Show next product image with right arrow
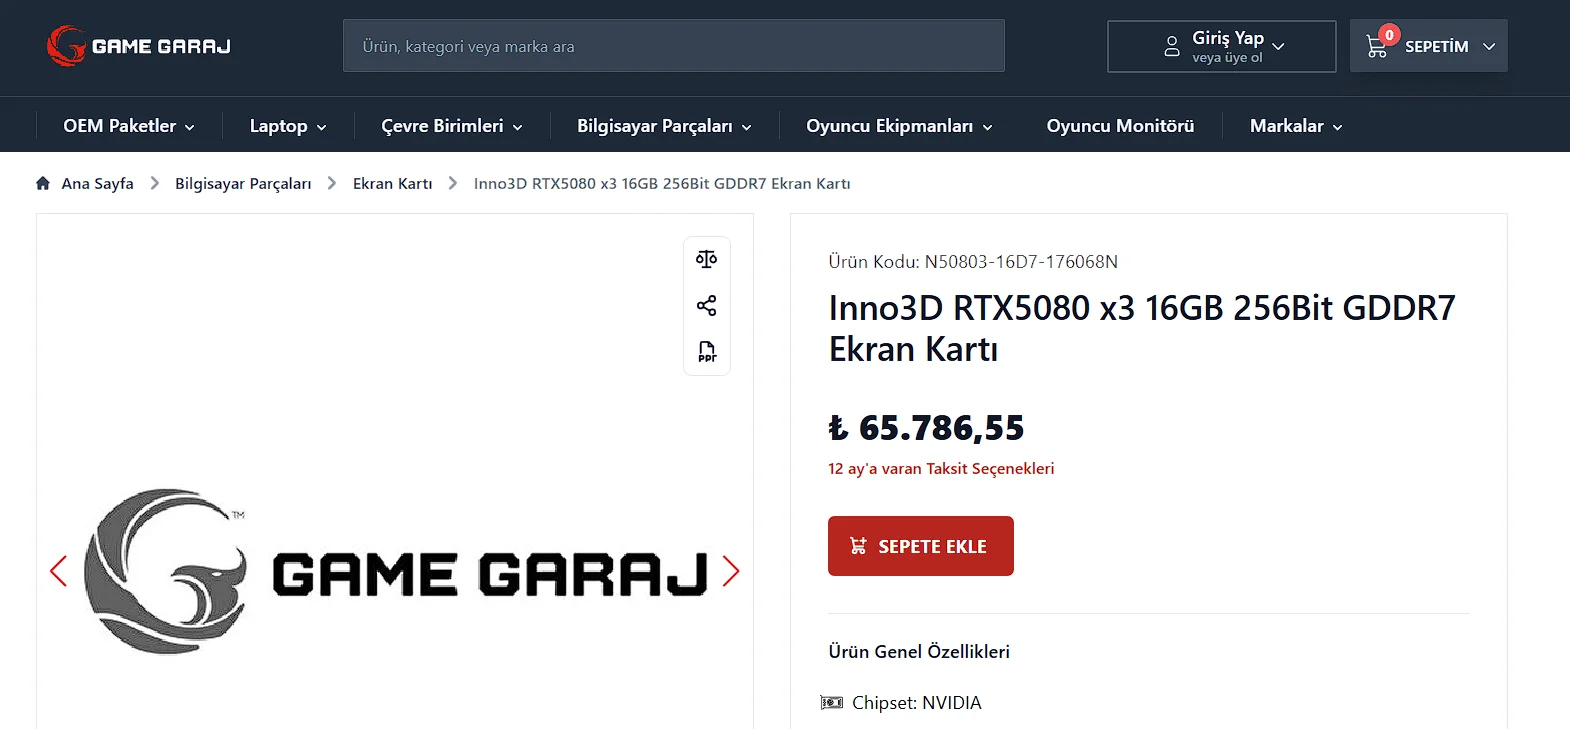 click(x=731, y=571)
